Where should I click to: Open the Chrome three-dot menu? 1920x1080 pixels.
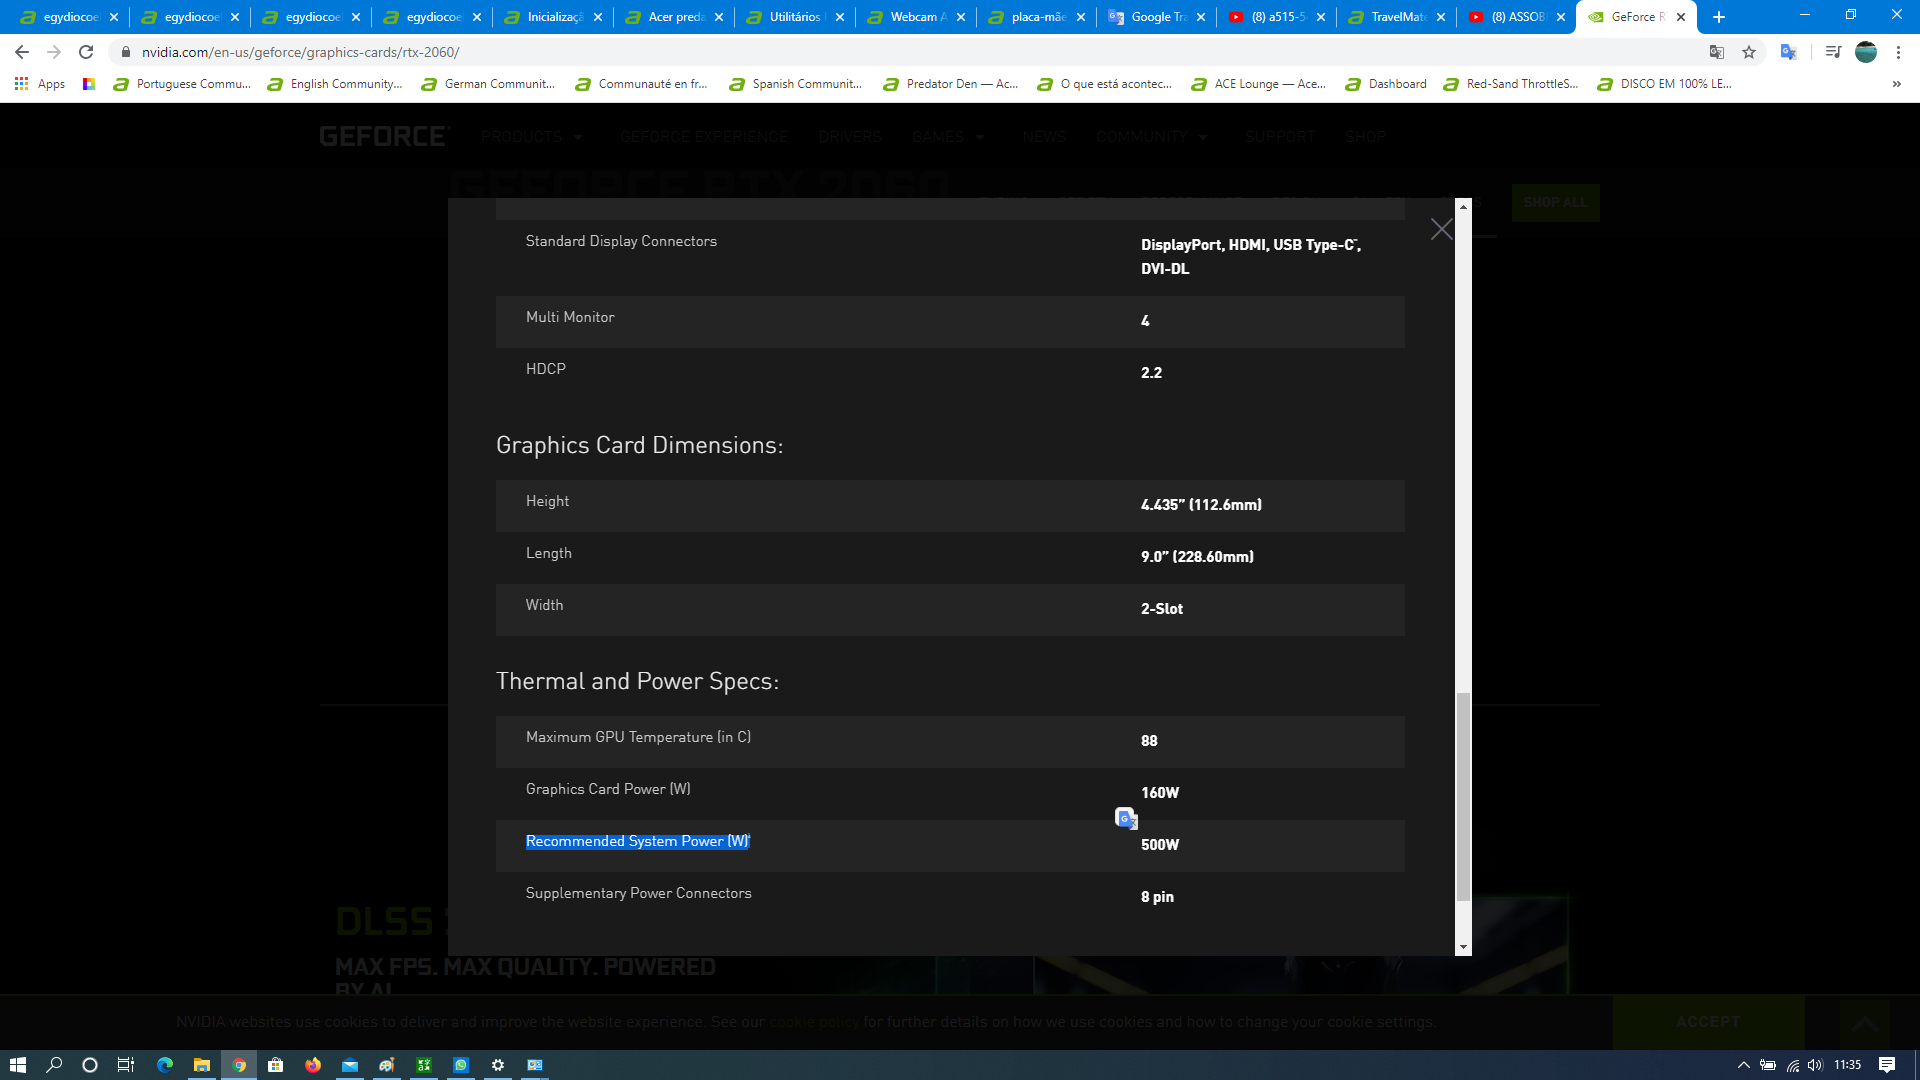(1898, 52)
